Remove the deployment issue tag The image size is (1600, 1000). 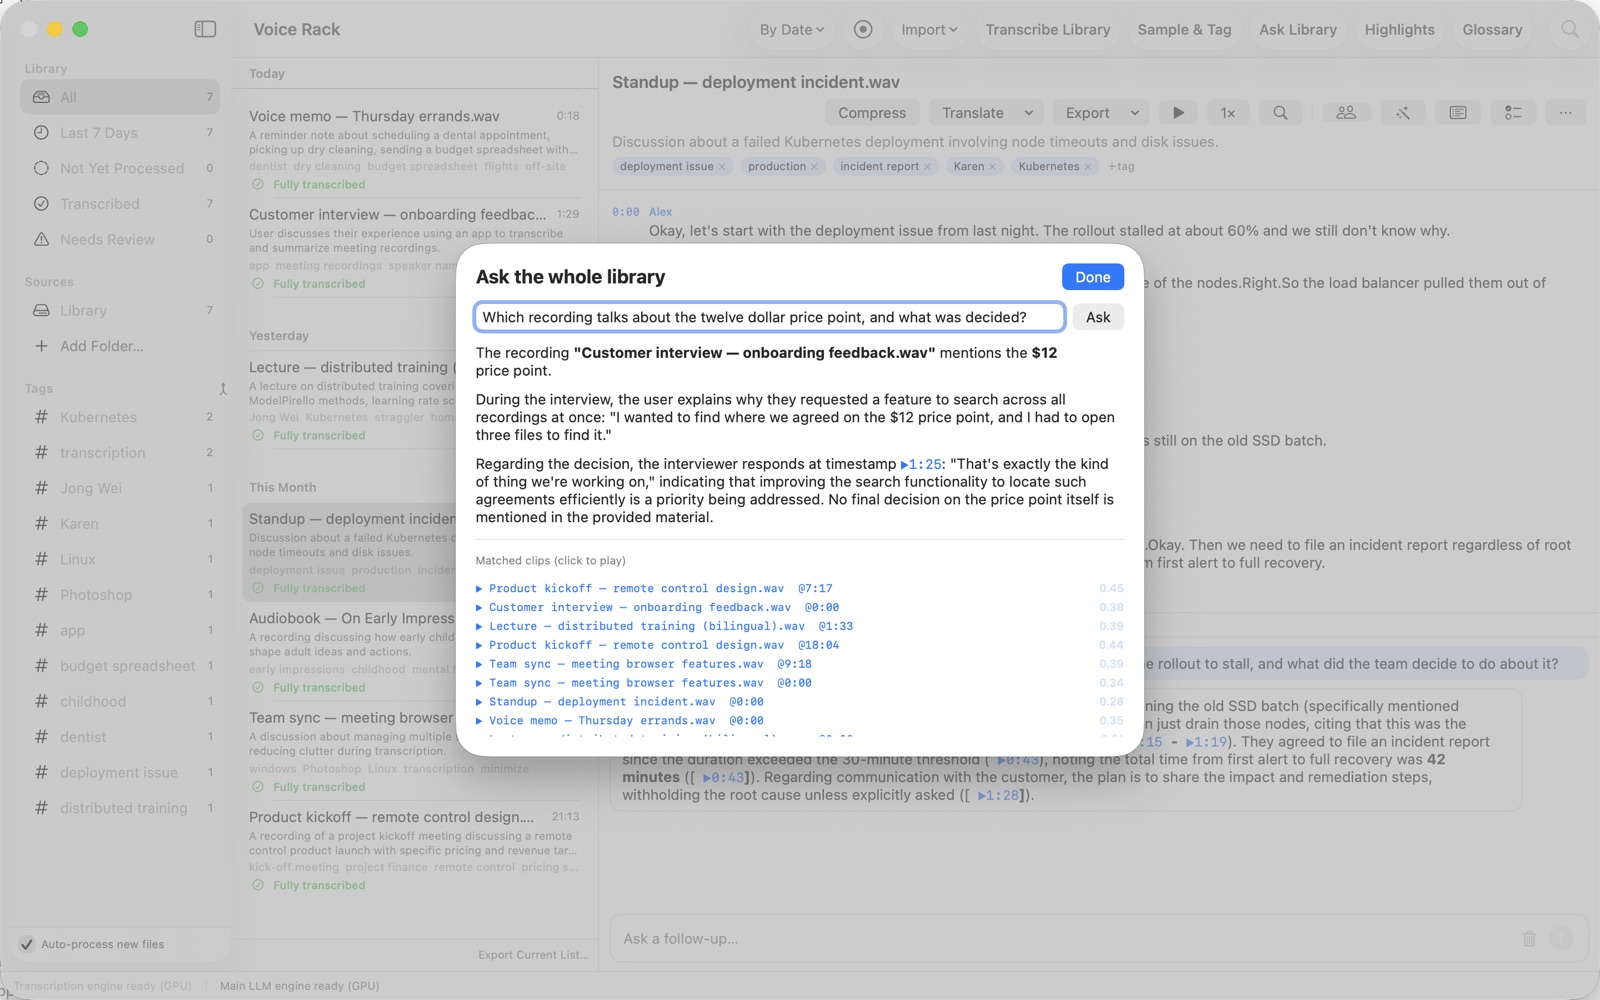[722, 167]
